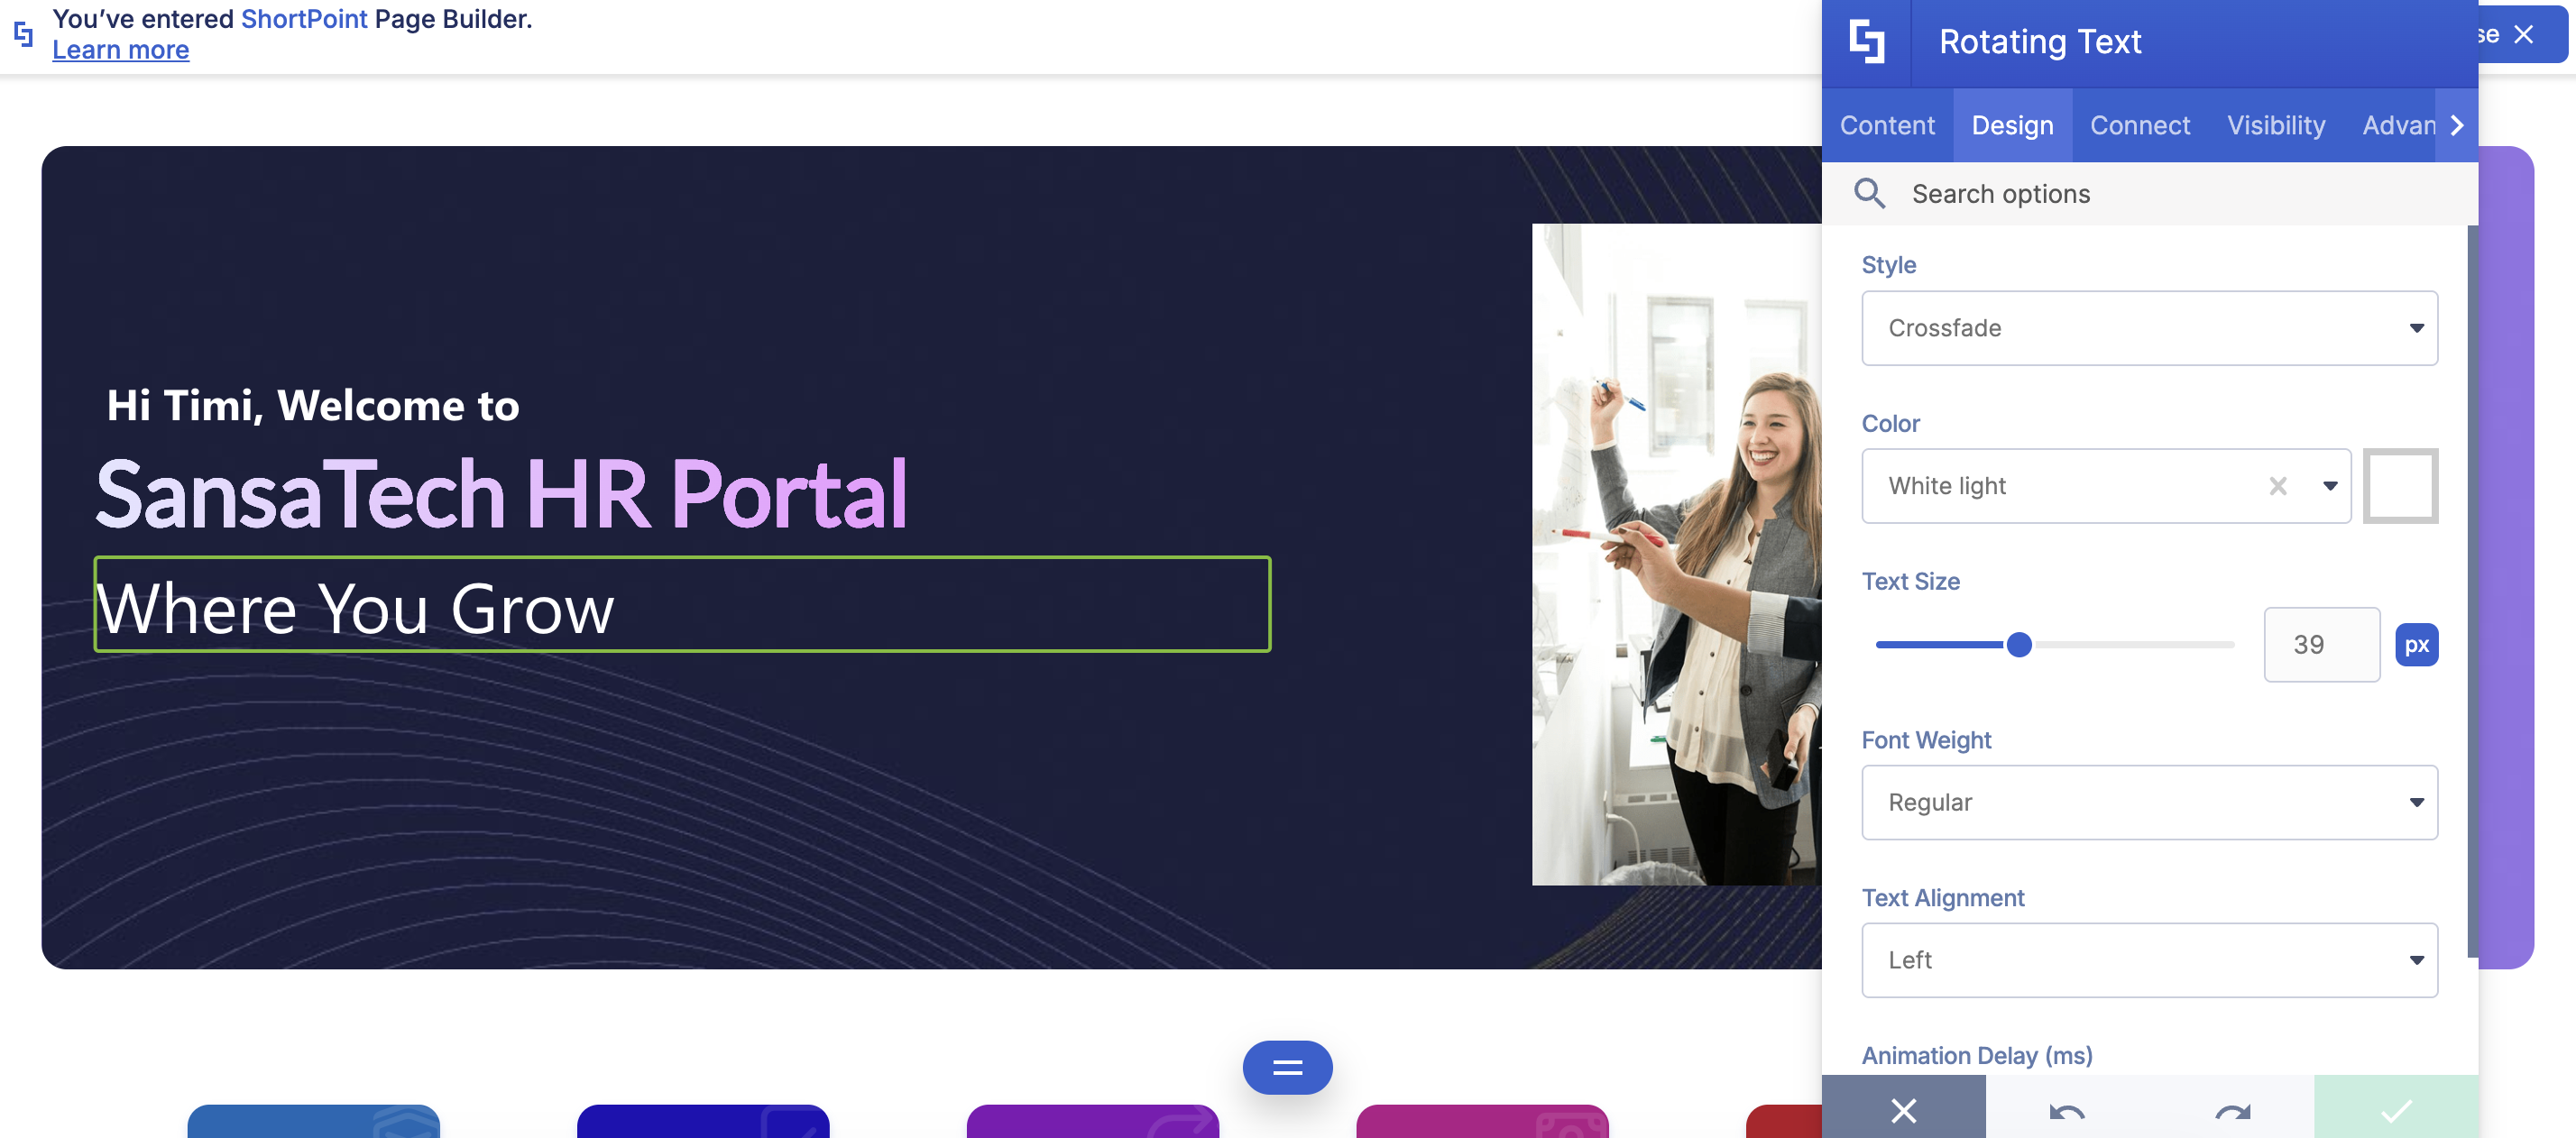This screenshot has height=1138, width=2576.
Task: Click the redo arrow button
Action: pyautogui.click(x=2231, y=1111)
